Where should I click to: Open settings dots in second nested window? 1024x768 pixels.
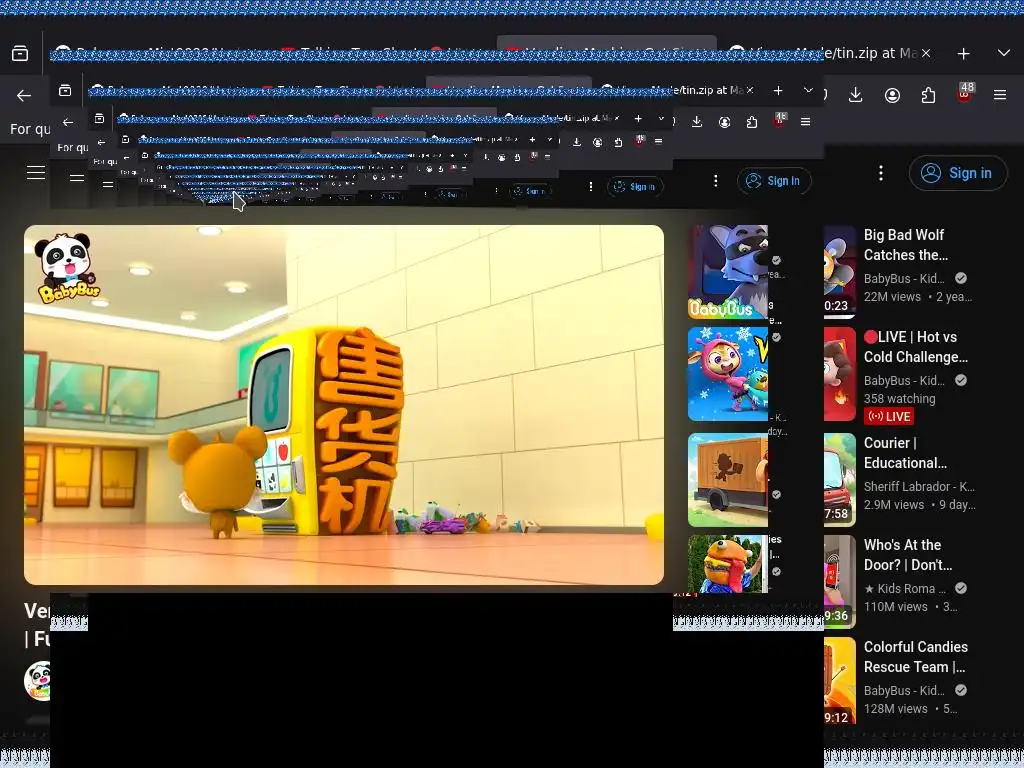(716, 181)
